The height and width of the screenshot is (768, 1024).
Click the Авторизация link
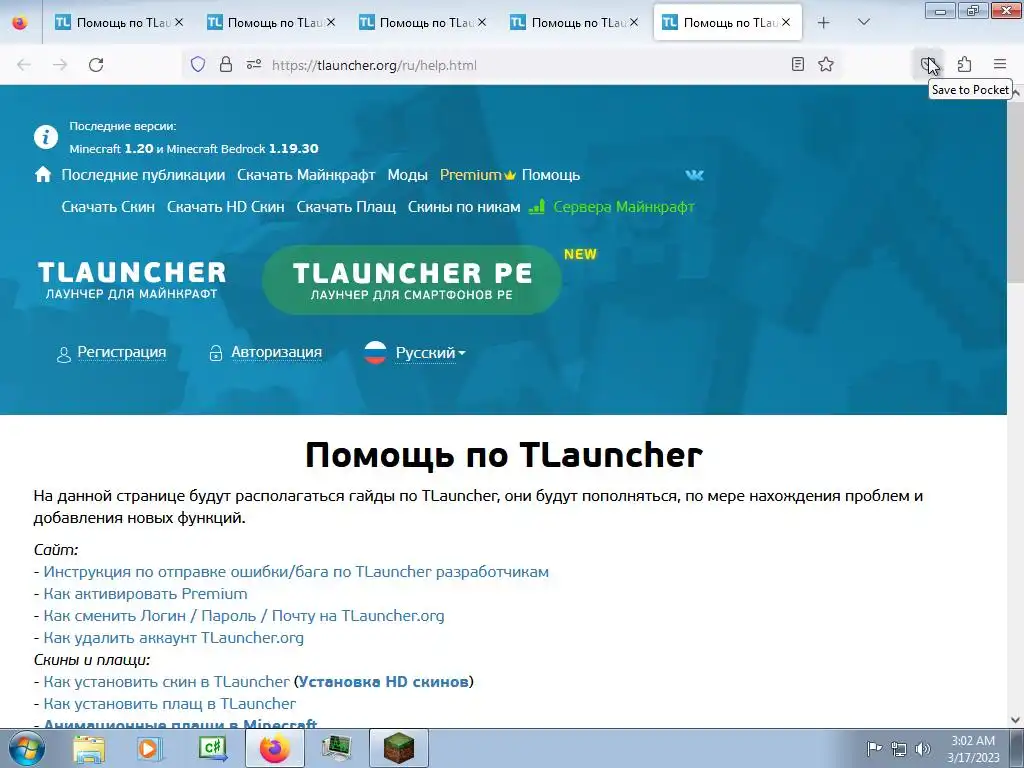coord(276,352)
